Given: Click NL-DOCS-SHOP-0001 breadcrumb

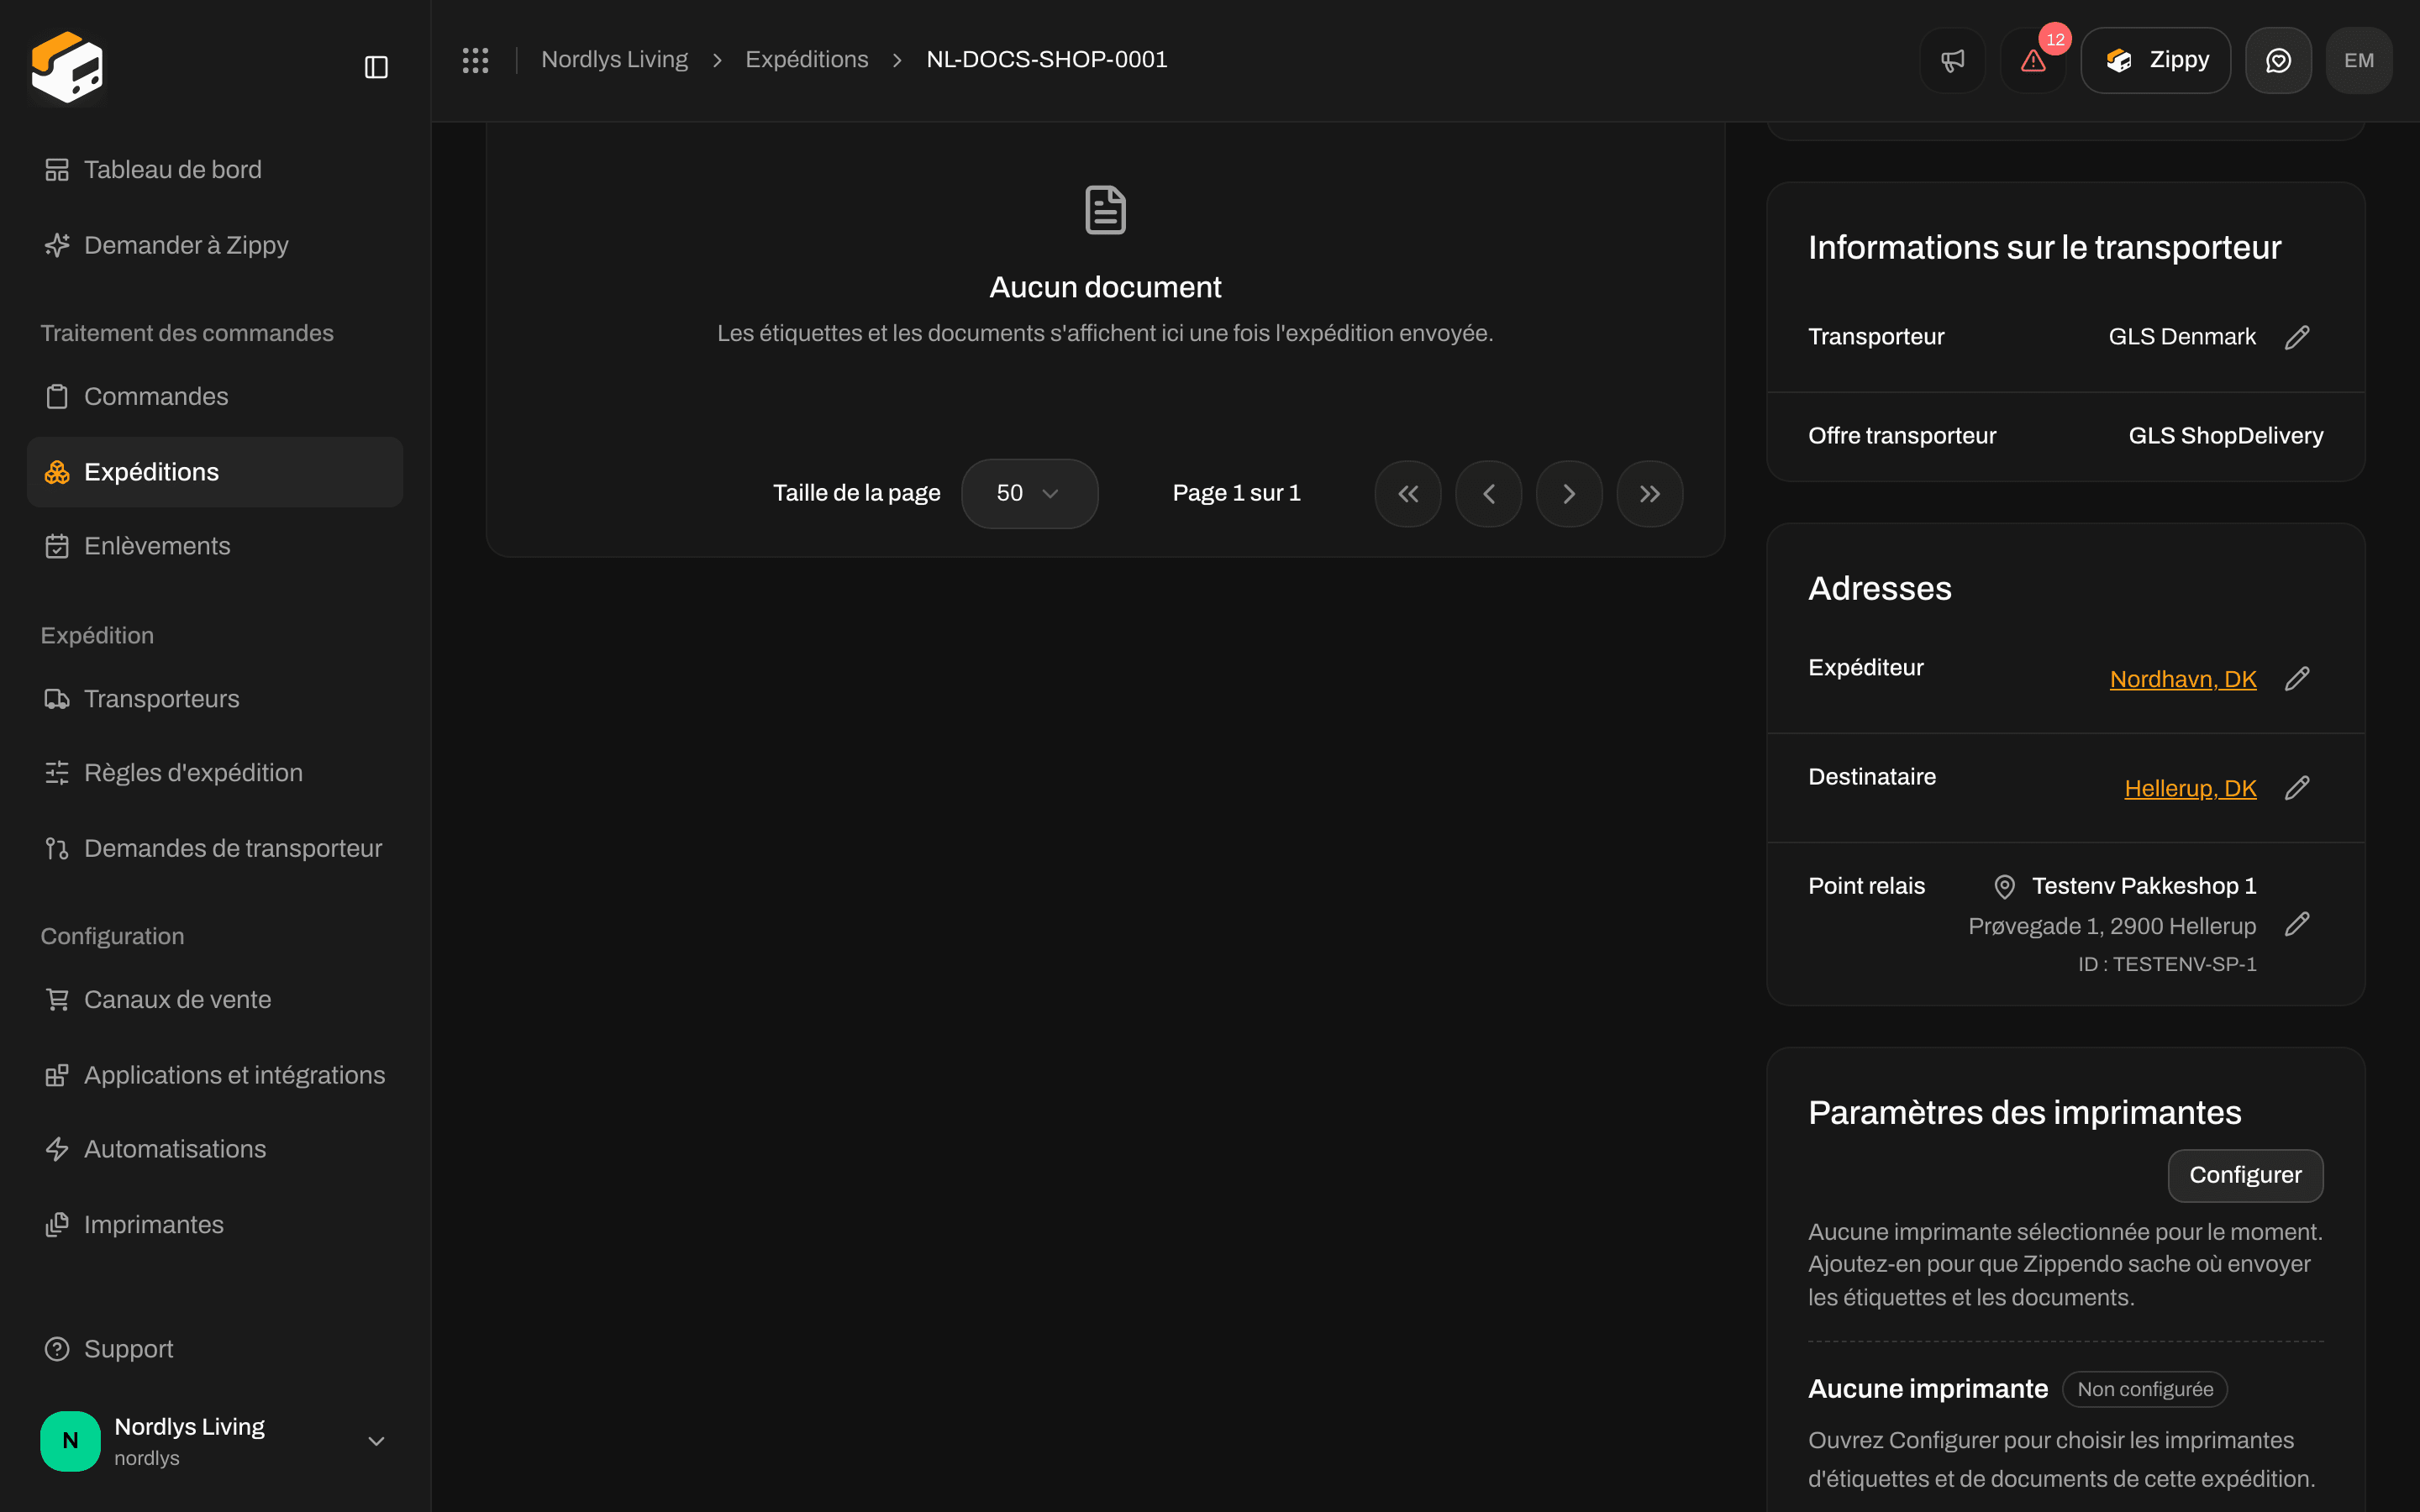Looking at the screenshot, I should click(1047, 60).
